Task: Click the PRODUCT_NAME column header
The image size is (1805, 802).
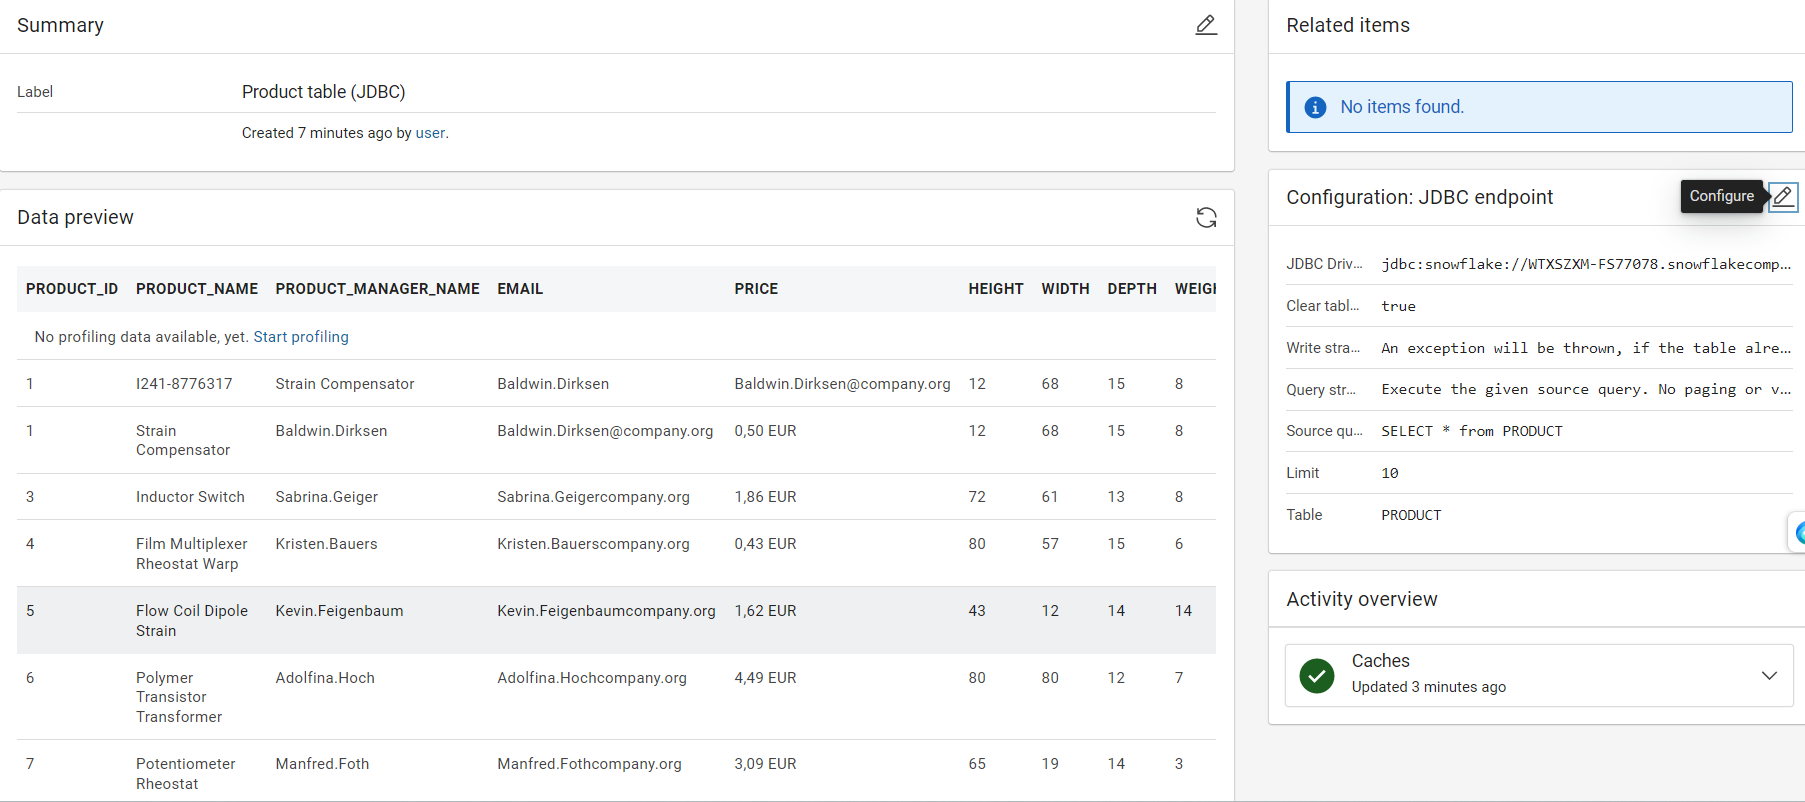Action: pos(197,289)
